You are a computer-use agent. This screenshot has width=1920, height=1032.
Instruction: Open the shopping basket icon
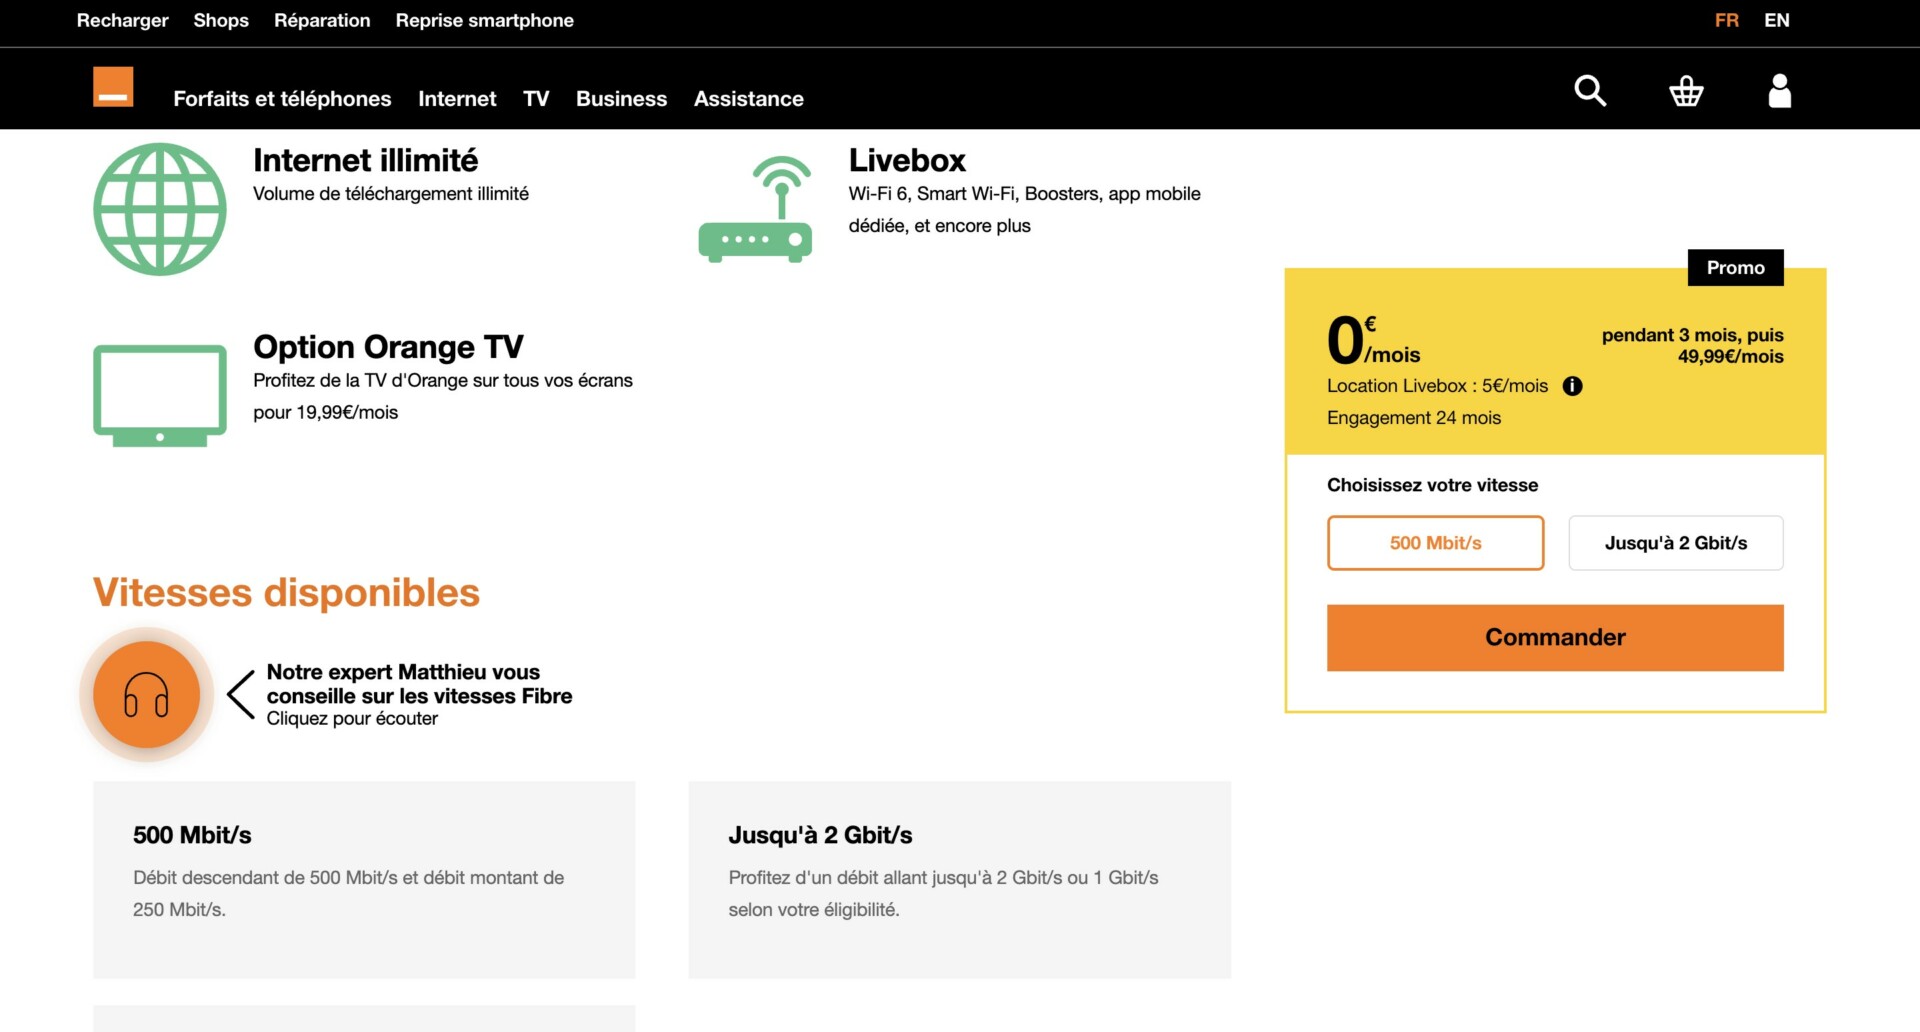(x=1686, y=91)
